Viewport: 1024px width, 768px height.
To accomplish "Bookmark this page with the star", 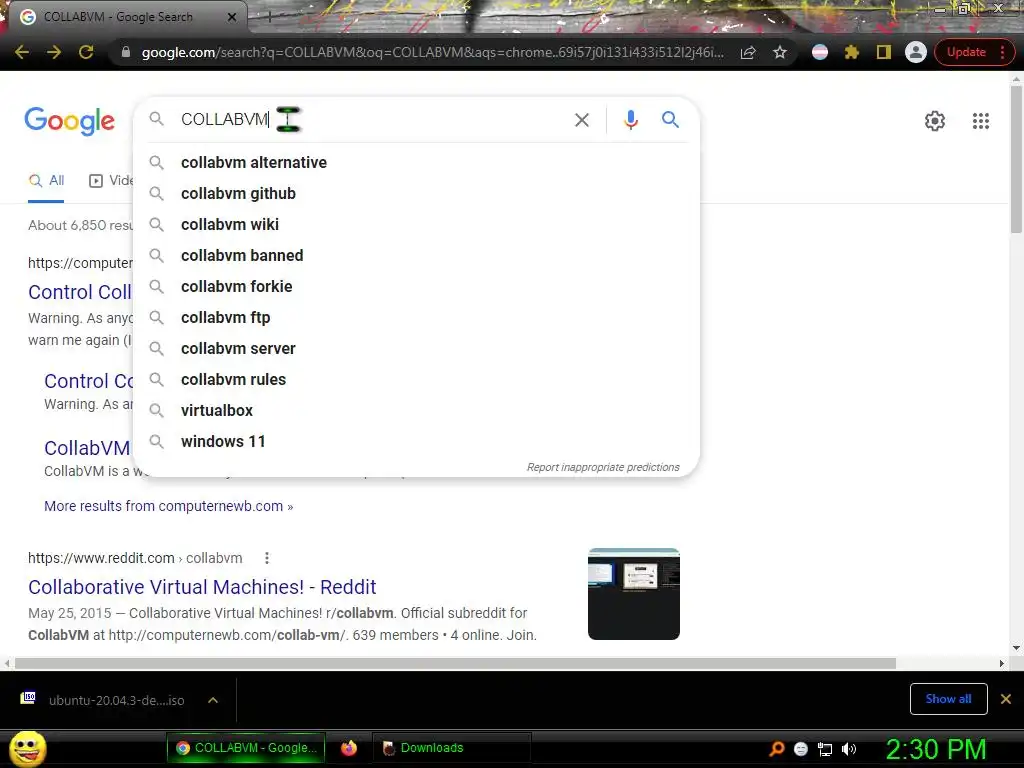I will coord(780,52).
